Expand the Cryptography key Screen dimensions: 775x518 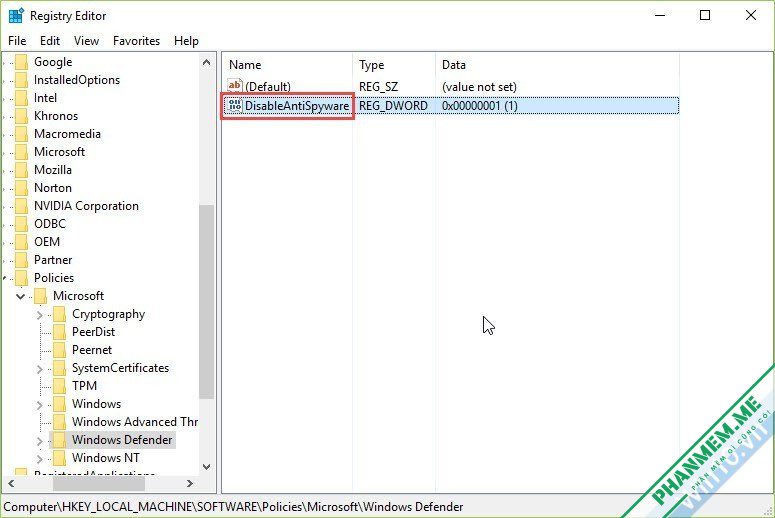point(40,315)
